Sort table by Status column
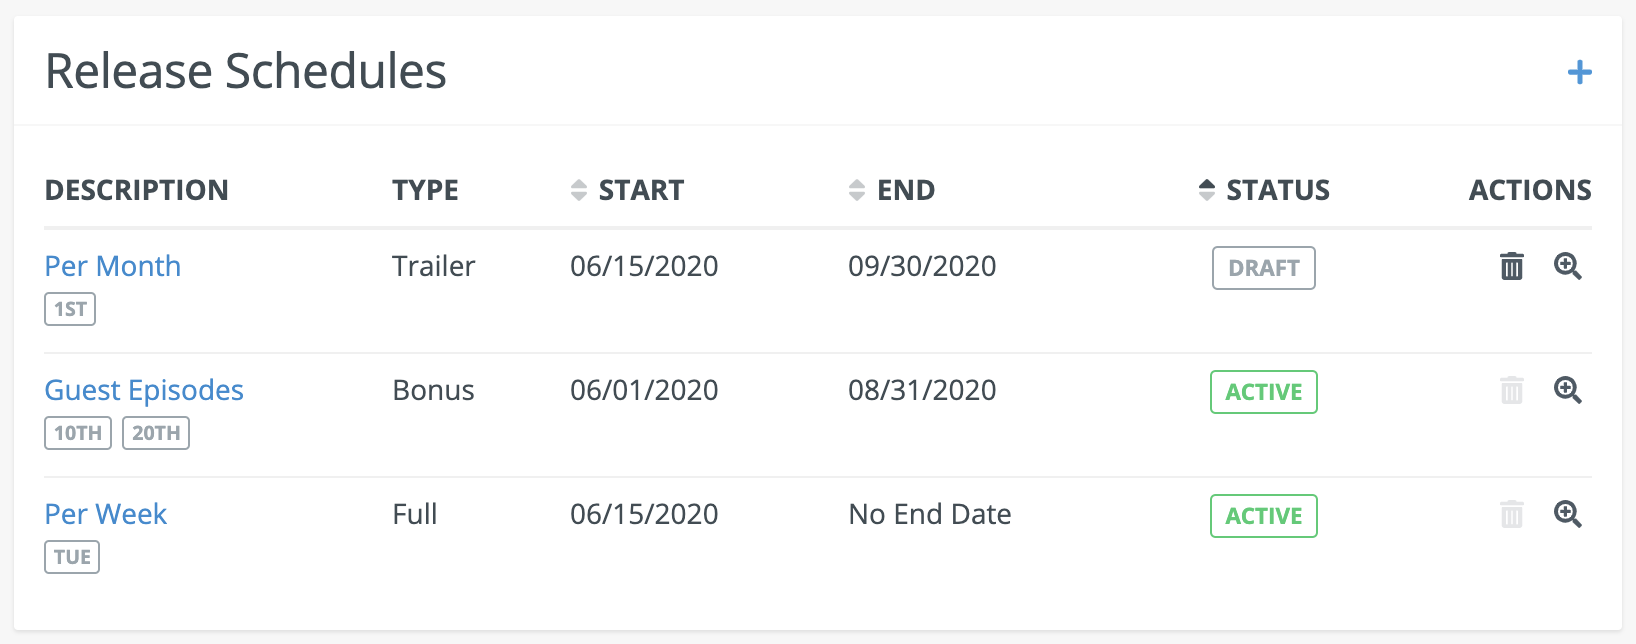 point(1264,190)
